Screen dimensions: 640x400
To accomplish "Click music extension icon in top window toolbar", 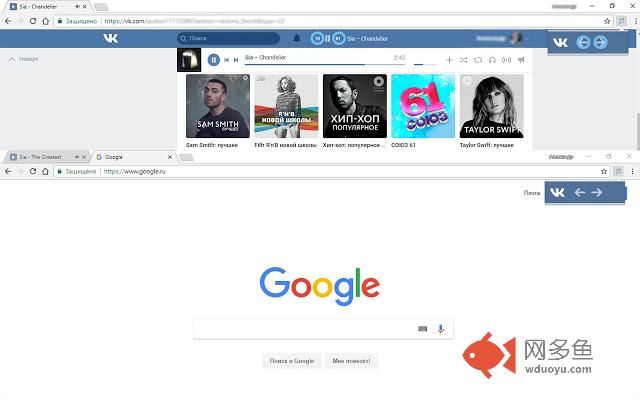I will click(621, 21).
